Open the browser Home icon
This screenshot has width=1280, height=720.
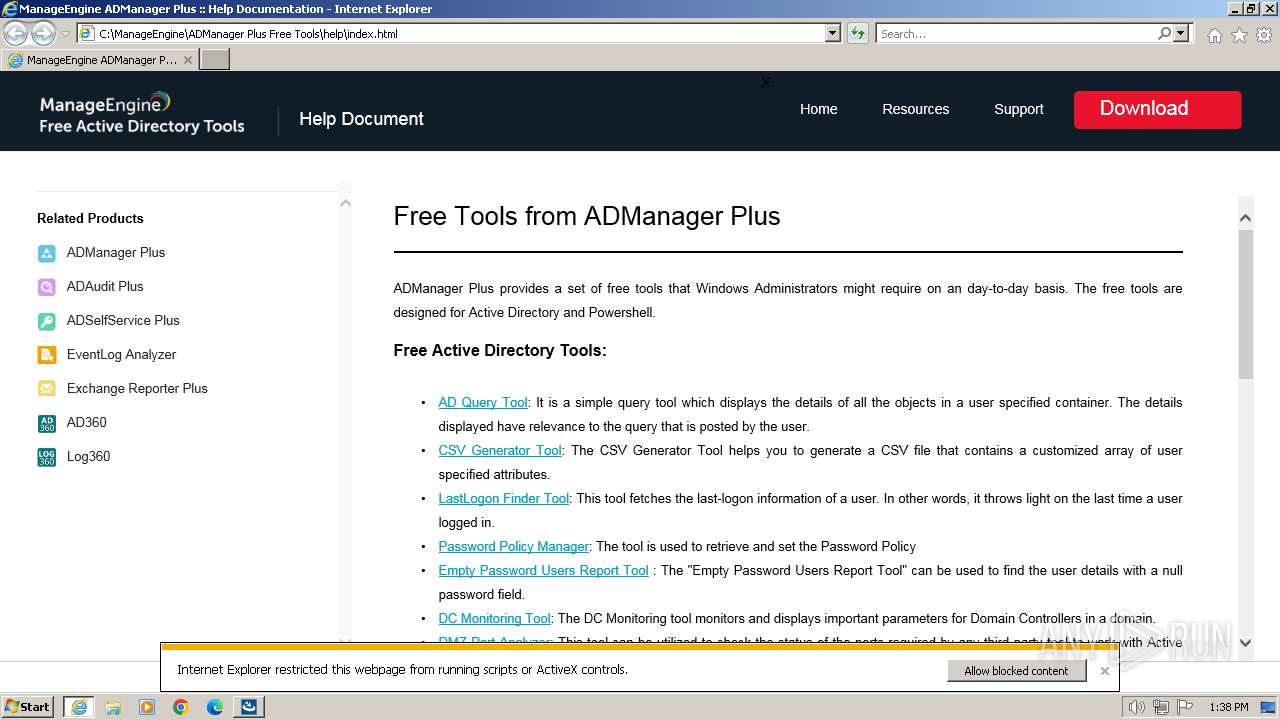point(1214,35)
